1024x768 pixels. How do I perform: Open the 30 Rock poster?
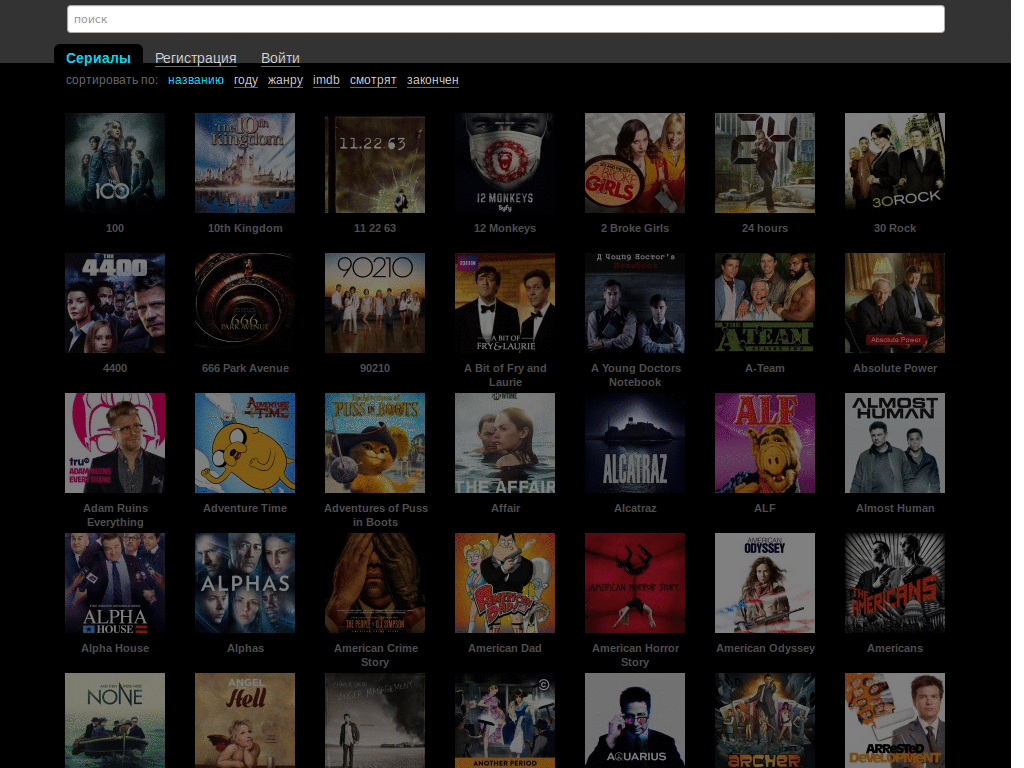[895, 163]
